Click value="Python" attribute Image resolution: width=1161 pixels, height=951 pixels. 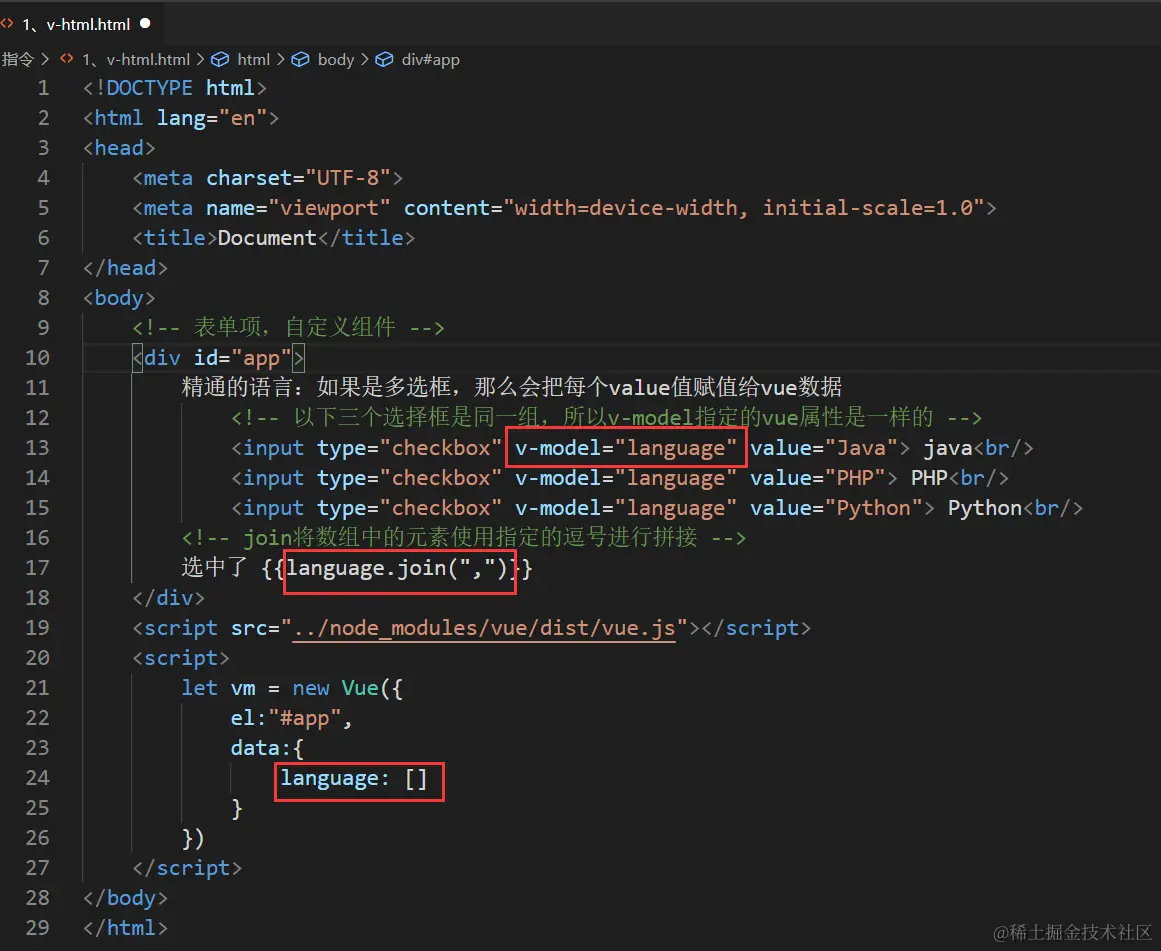point(837,508)
